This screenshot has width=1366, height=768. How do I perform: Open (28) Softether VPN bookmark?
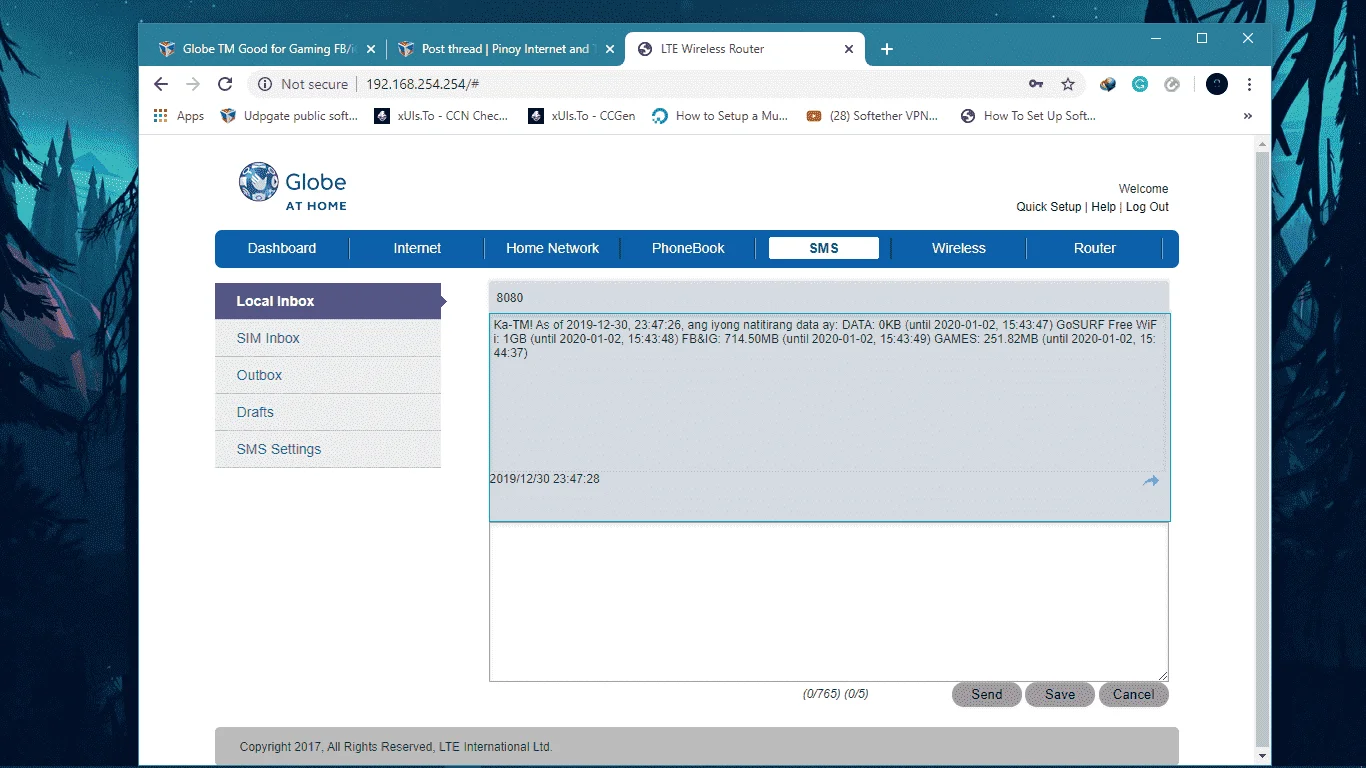[873, 116]
